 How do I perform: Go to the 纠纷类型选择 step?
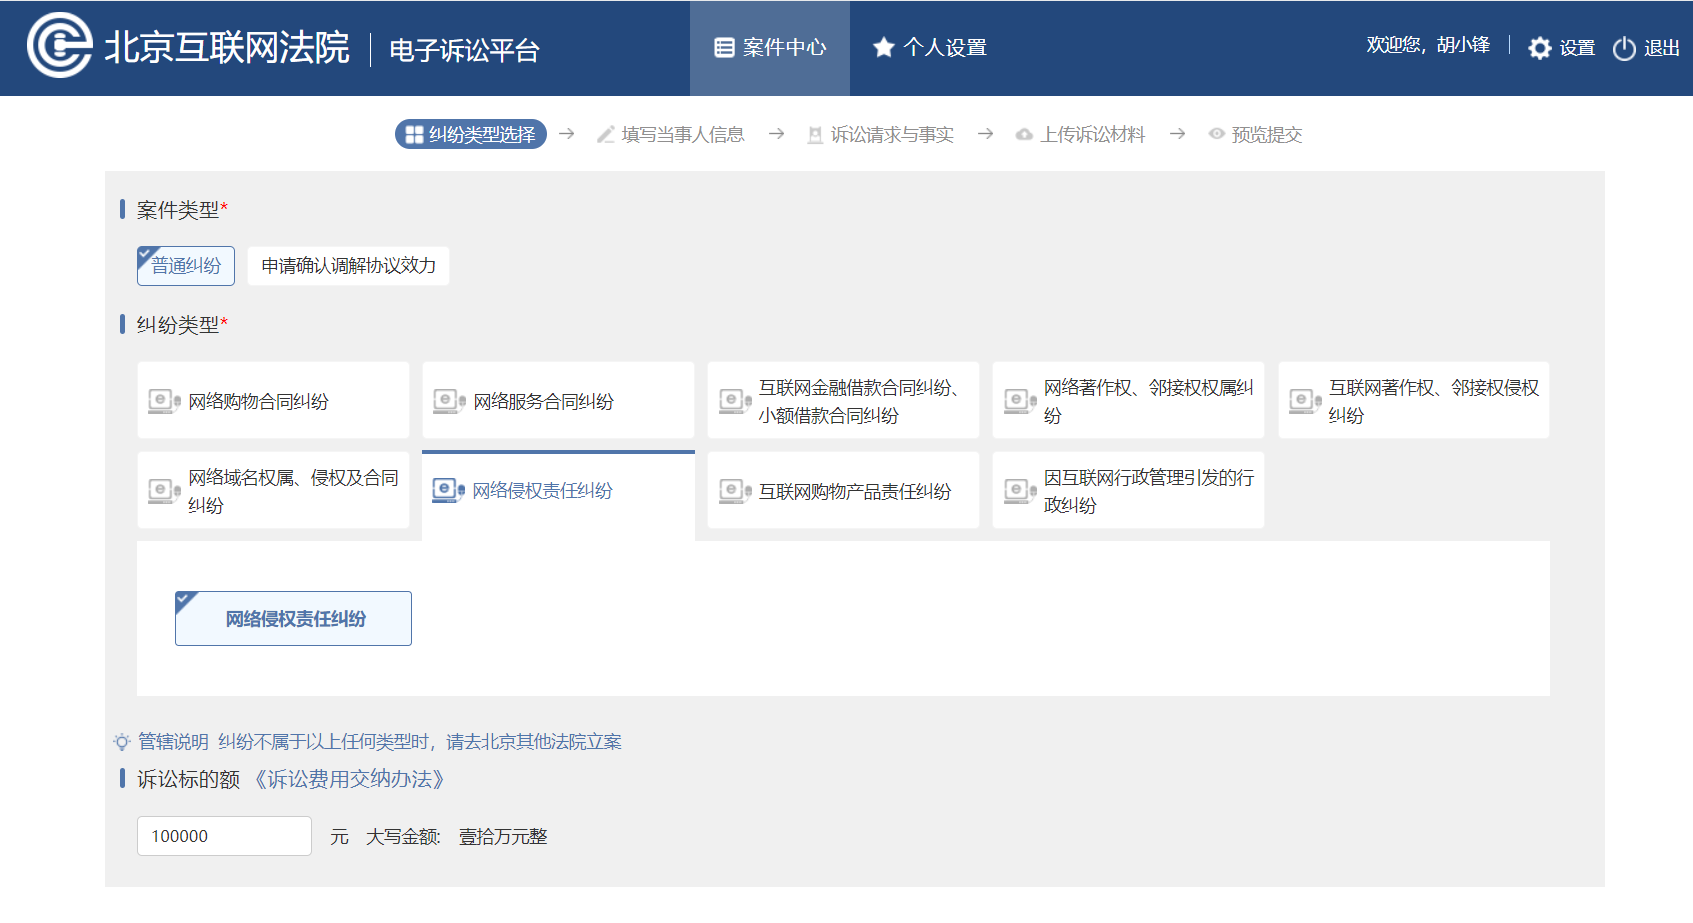coord(471,134)
